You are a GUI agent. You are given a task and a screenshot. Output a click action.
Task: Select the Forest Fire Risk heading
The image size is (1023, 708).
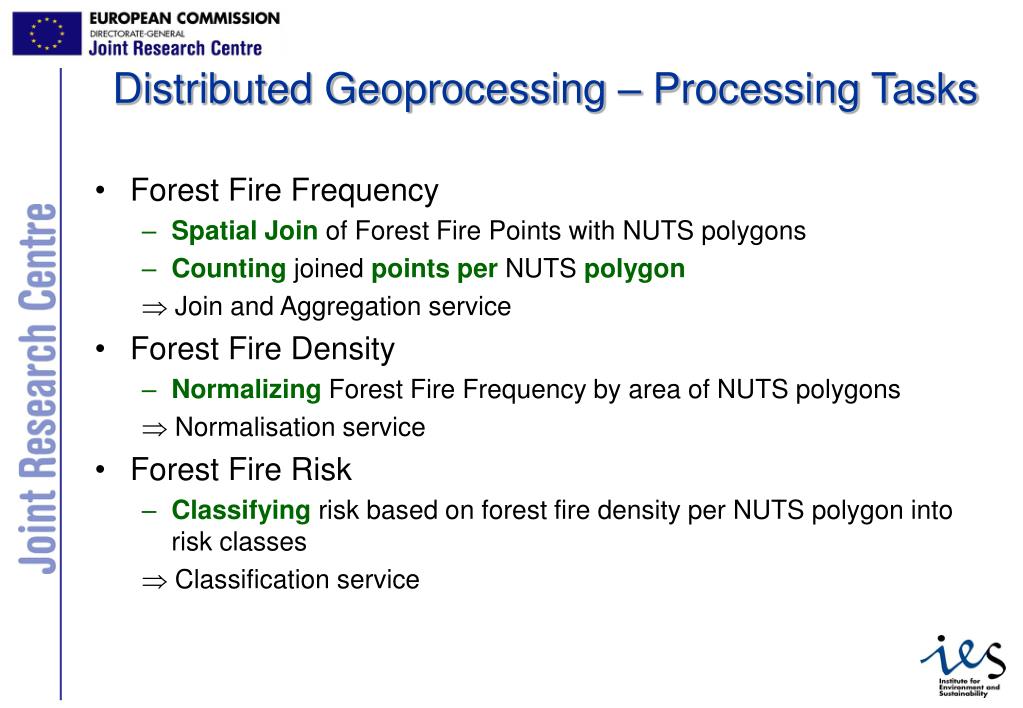tap(241, 470)
